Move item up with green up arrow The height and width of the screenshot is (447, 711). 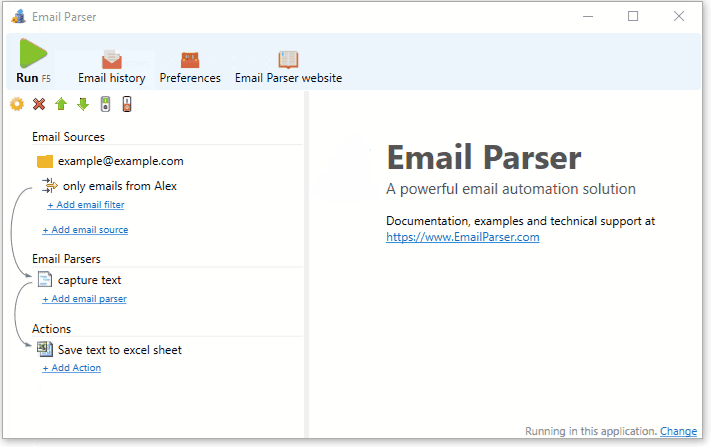61,104
